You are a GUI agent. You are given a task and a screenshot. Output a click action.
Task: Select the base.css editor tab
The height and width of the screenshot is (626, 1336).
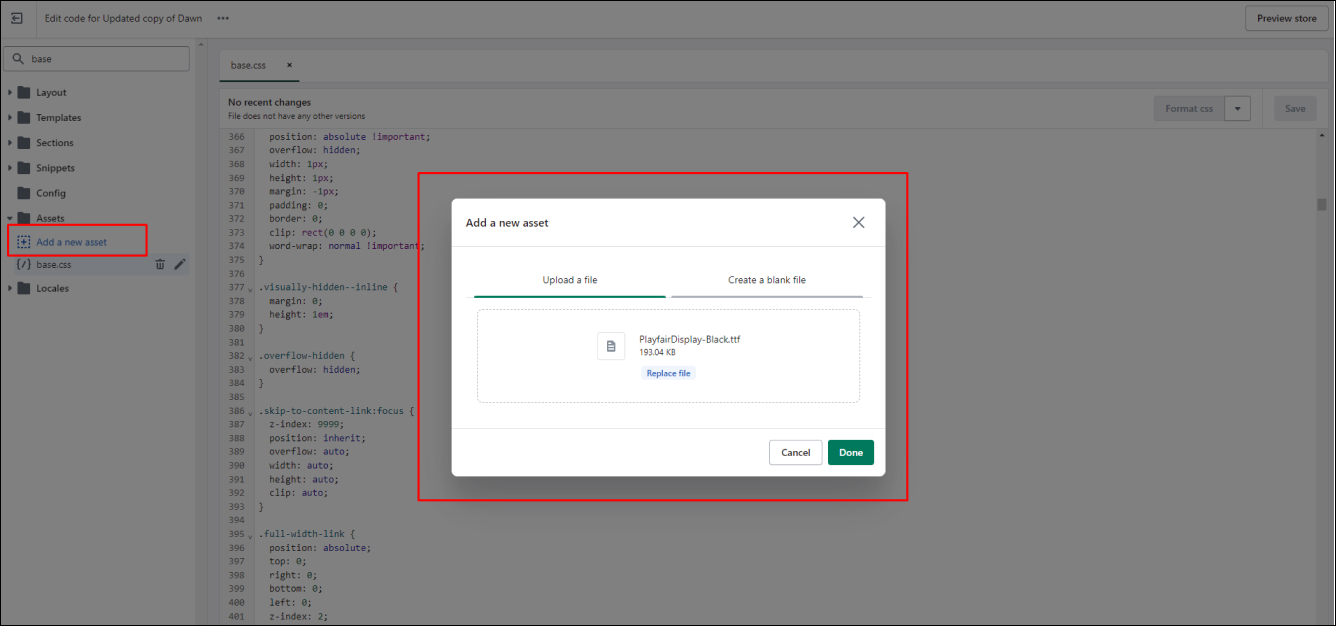point(248,65)
